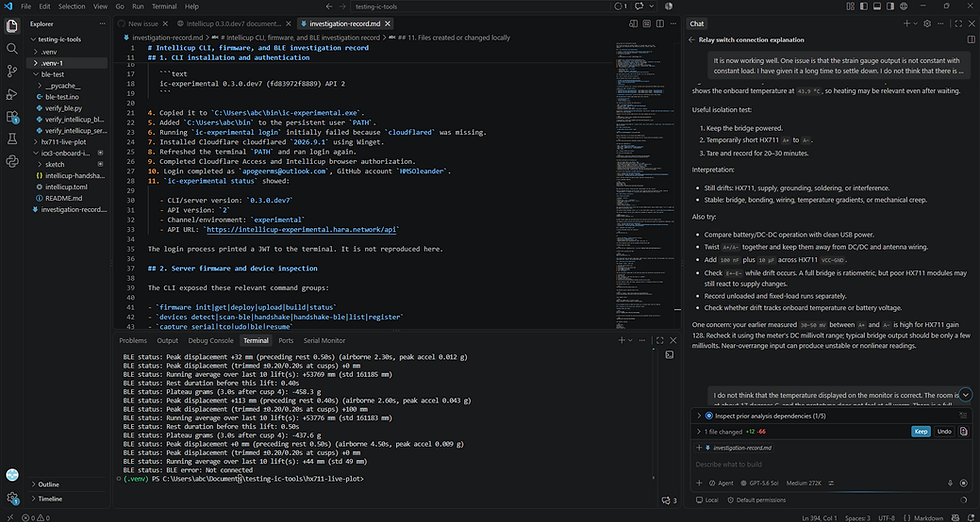Open the intellicup-experimental API URL link

[x=301, y=229]
